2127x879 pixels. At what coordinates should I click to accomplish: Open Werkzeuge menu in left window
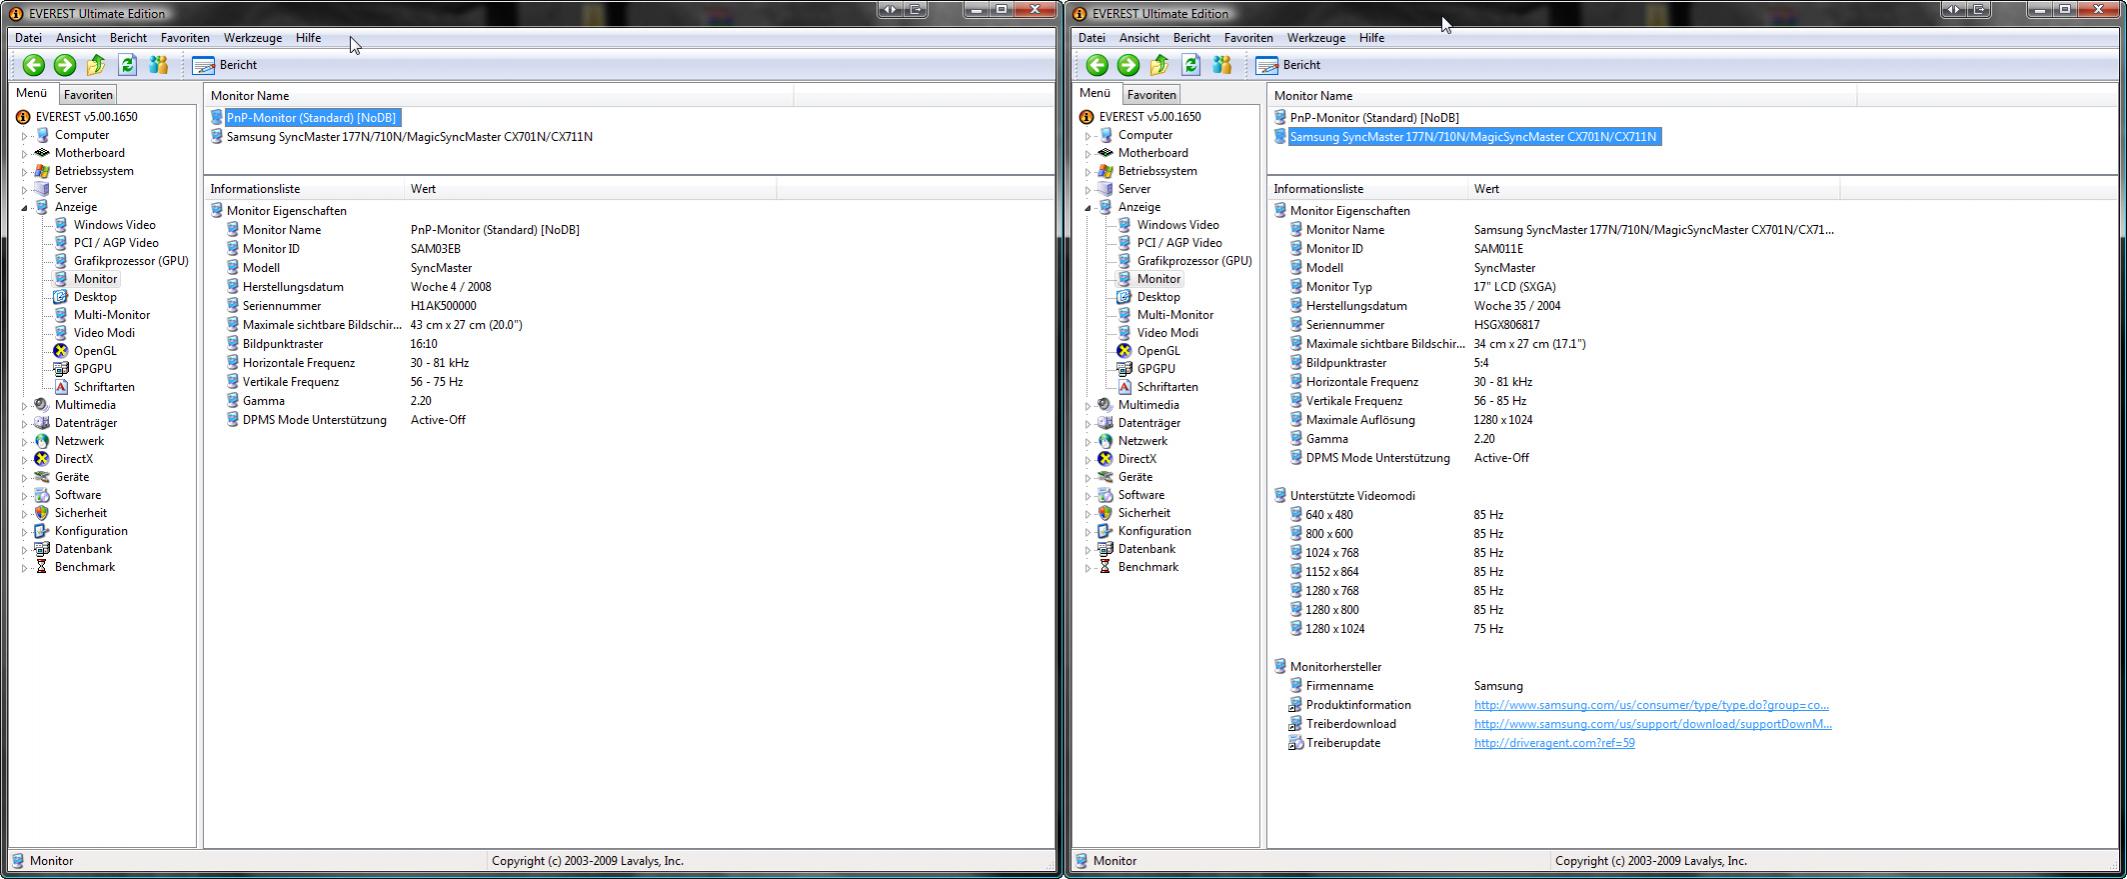[252, 38]
